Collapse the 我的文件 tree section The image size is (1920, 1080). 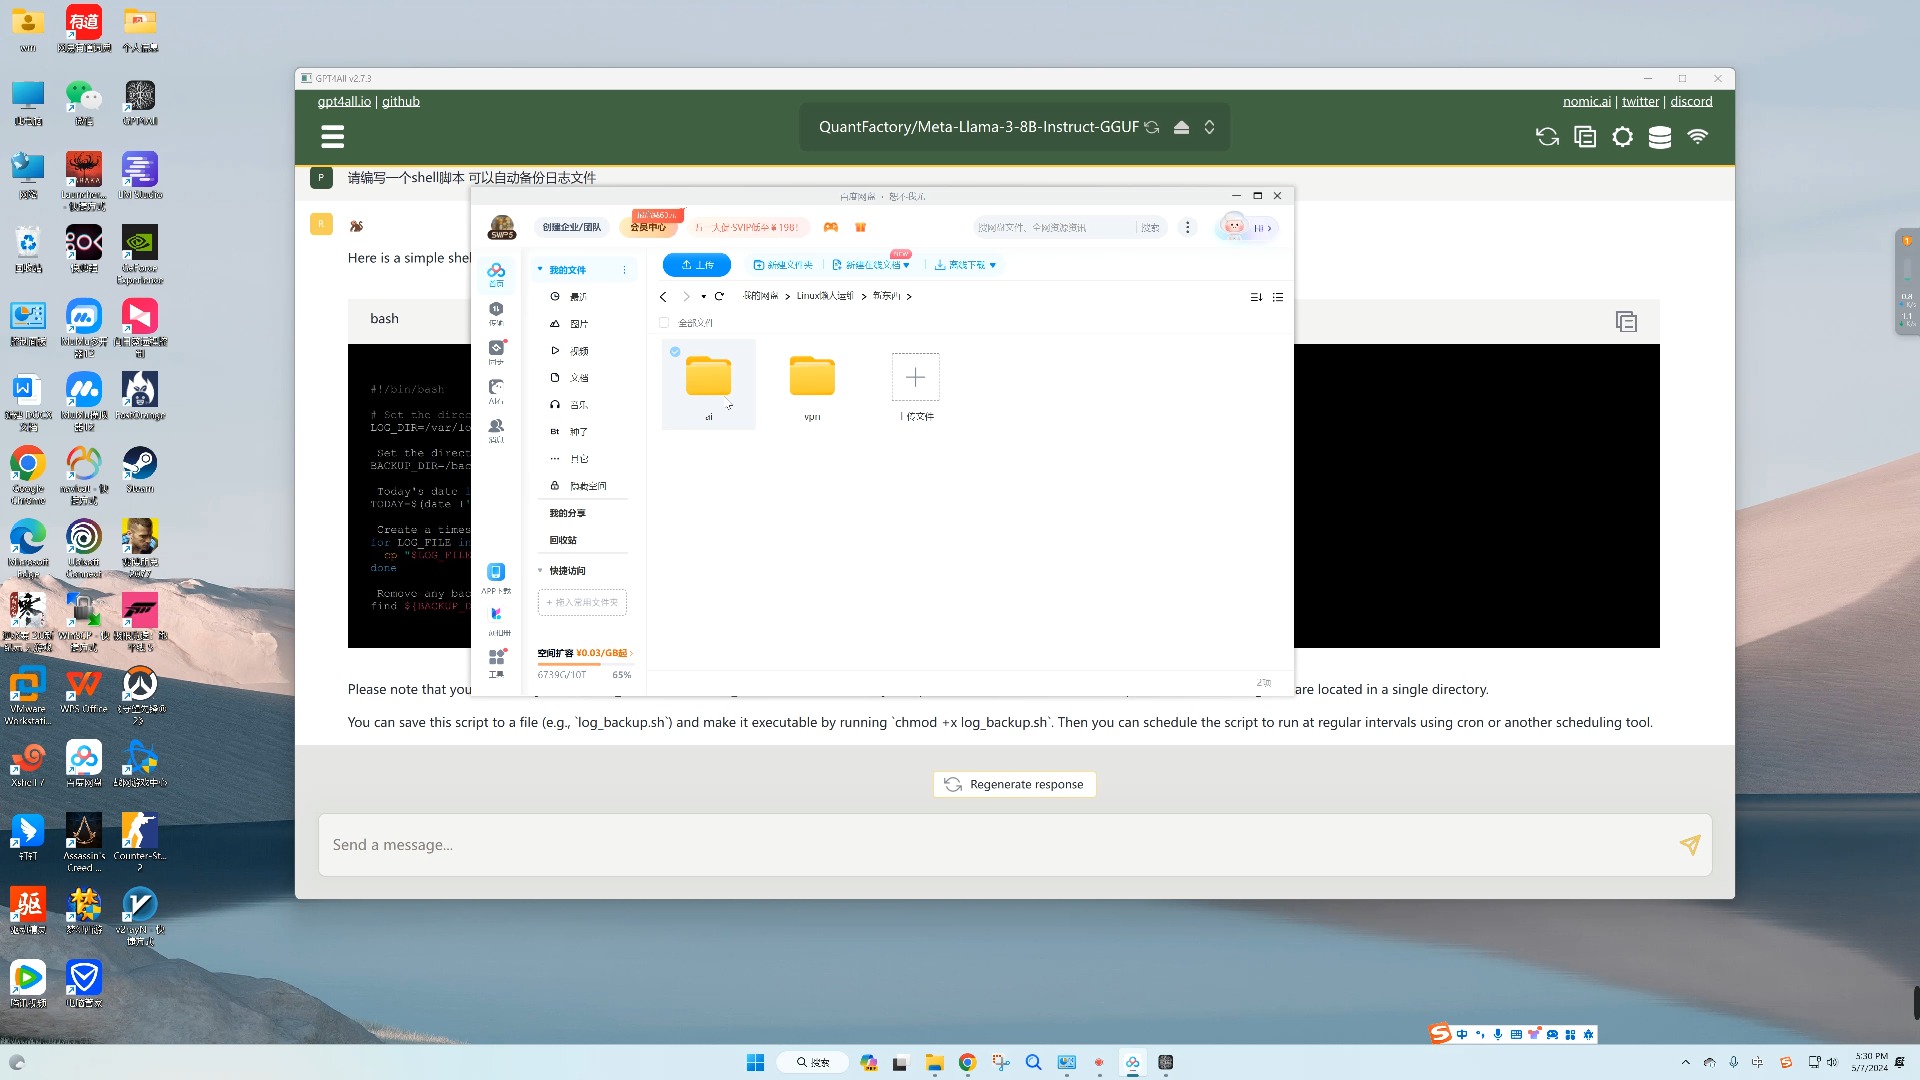(540, 270)
